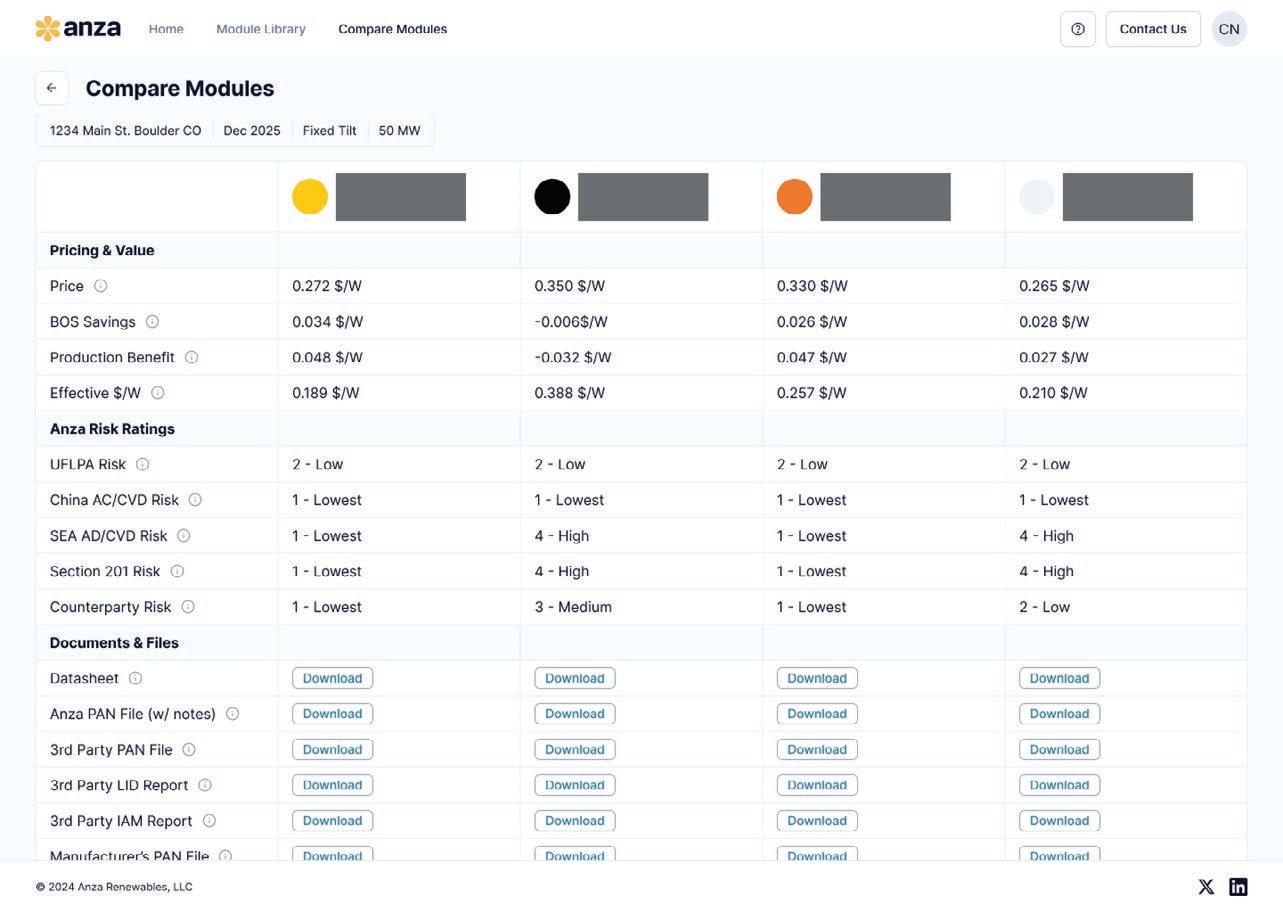Download 3rd Party IAM Report for black module
Screen dimensions: 1283x913
tap(575, 821)
